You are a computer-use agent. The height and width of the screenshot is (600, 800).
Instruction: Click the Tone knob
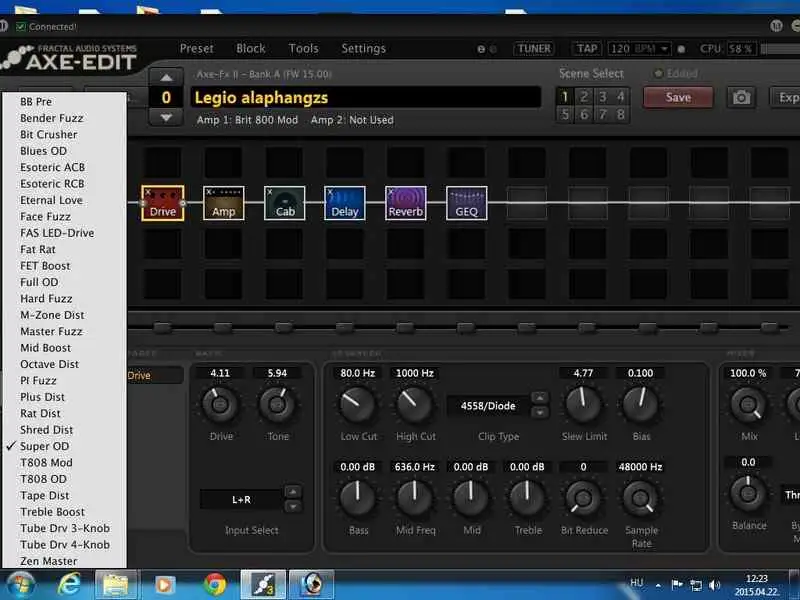click(x=277, y=404)
